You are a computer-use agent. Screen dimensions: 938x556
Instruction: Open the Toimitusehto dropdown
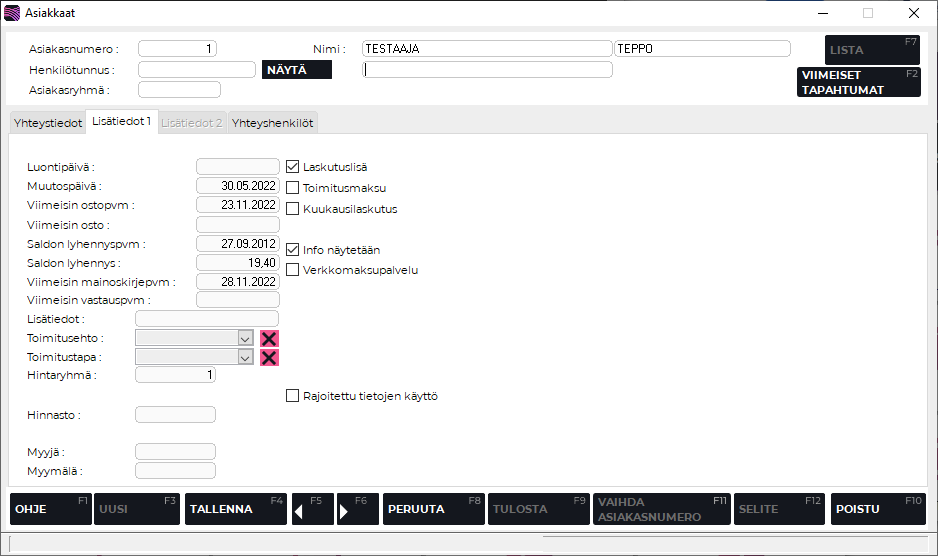click(x=245, y=338)
